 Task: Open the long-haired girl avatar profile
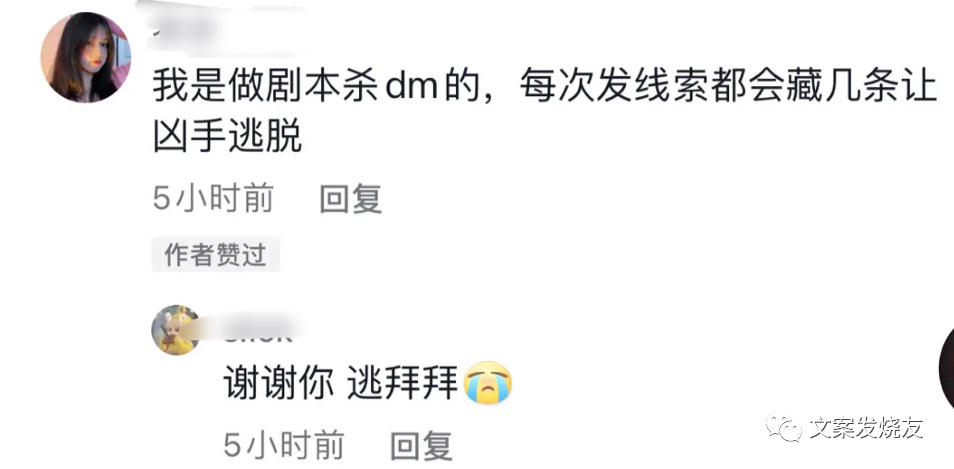click(x=85, y=57)
